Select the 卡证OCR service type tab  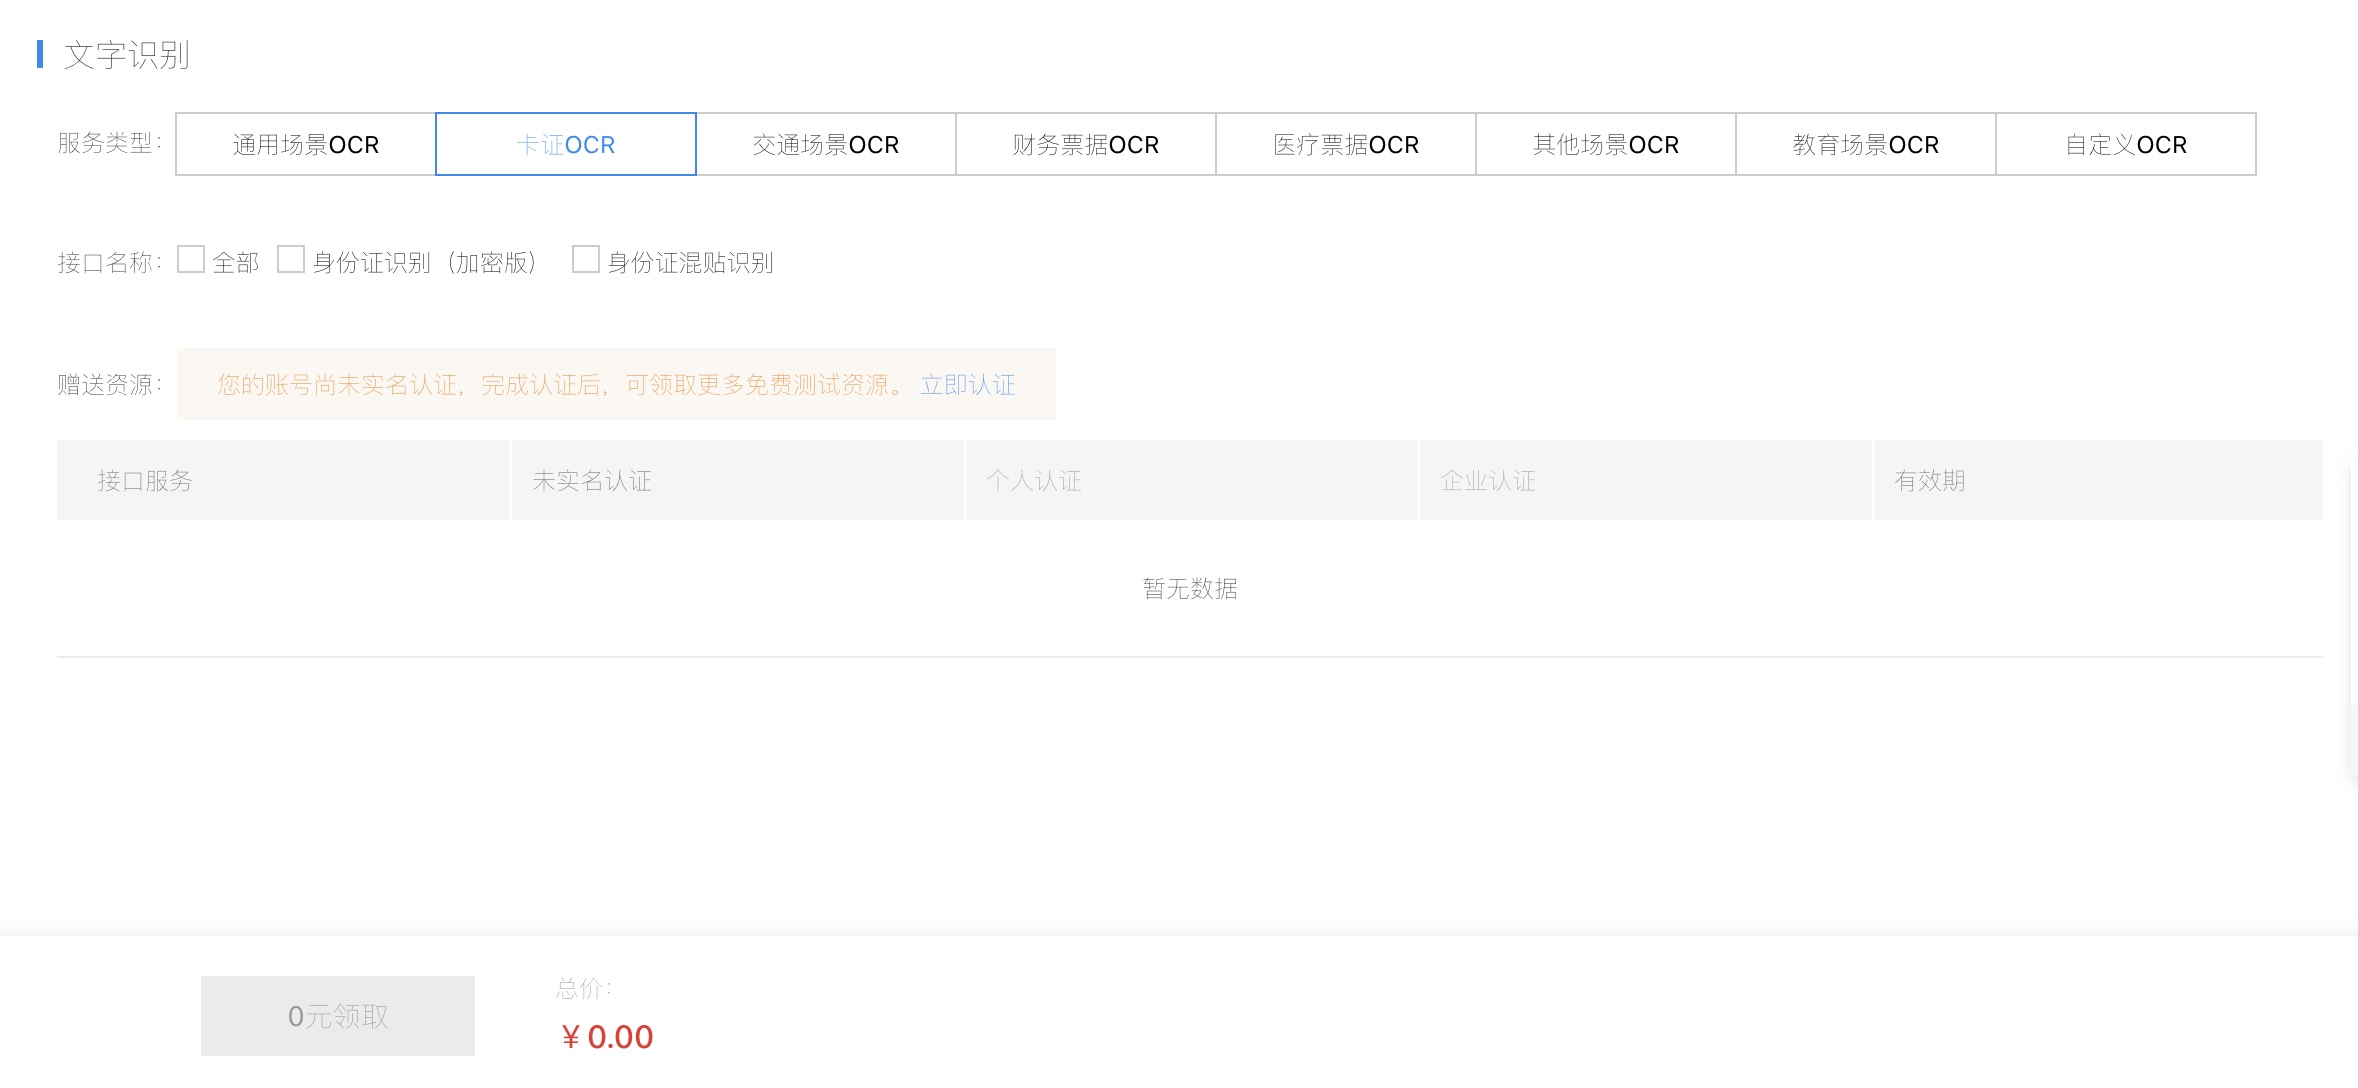click(566, 145)
